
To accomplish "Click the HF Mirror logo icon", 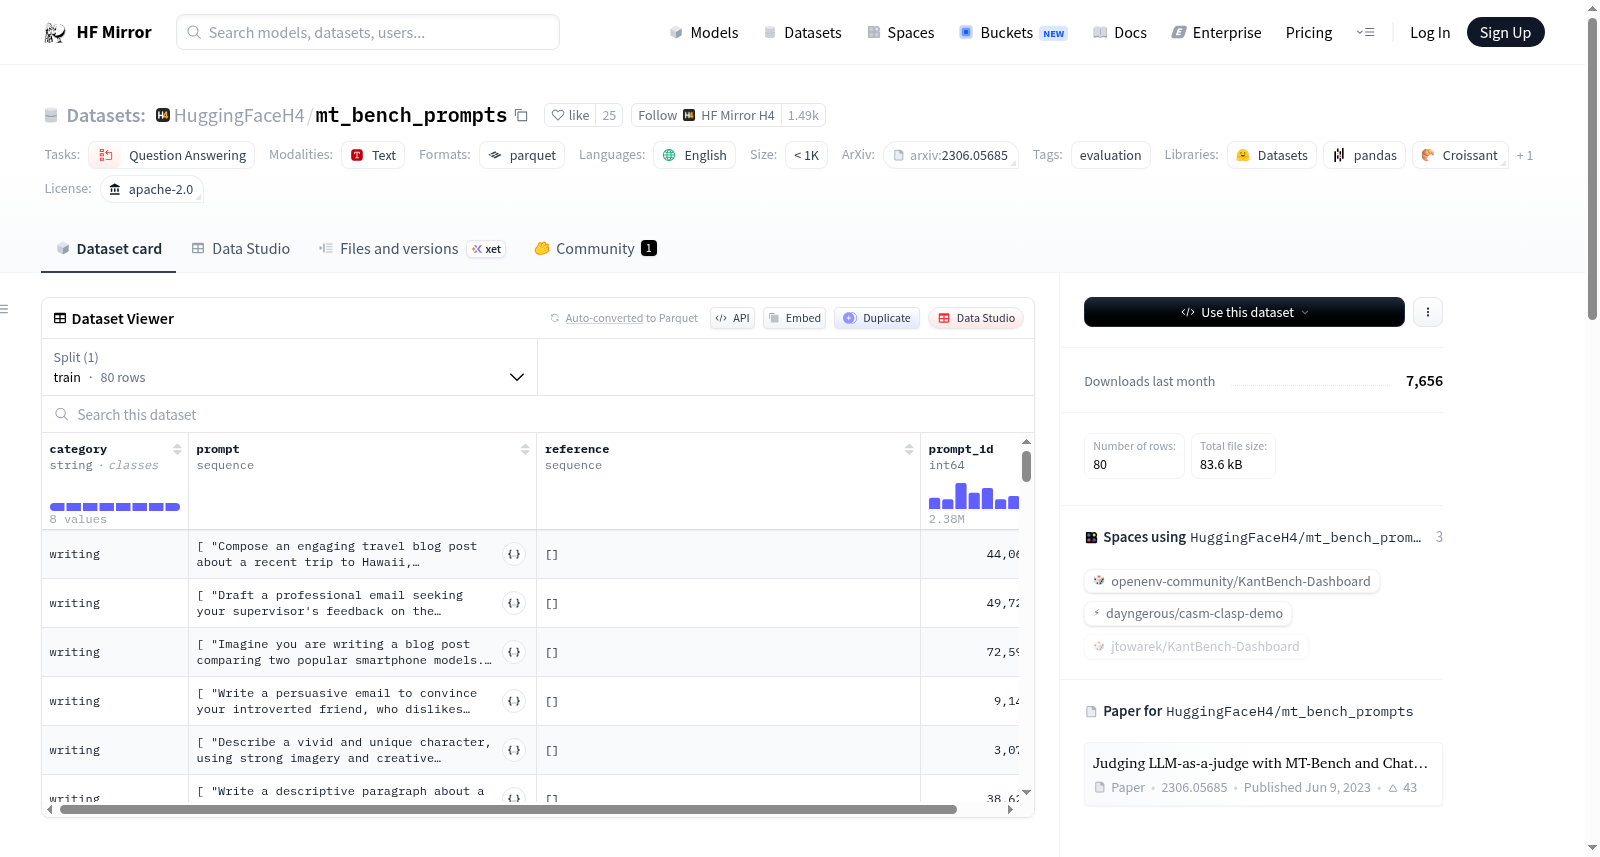I will click(x=55, y=33).
